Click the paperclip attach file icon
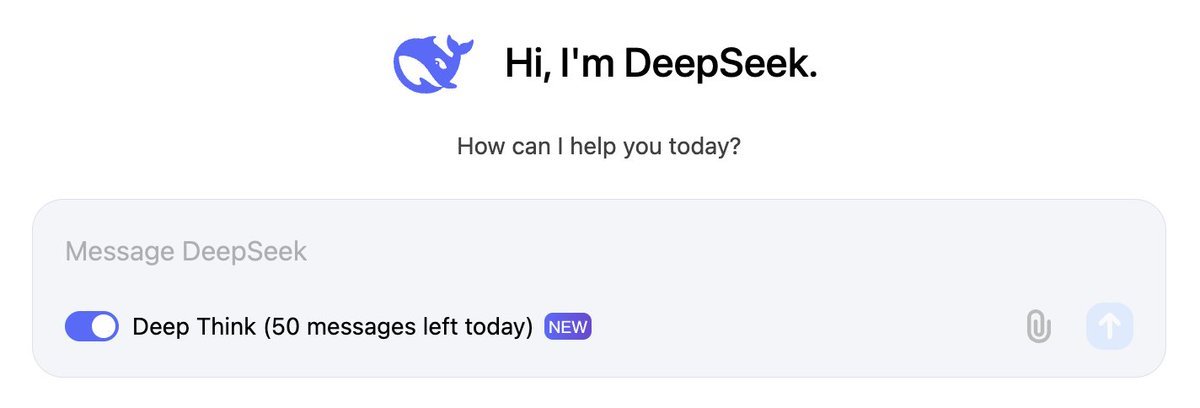 pos(1038,327)
